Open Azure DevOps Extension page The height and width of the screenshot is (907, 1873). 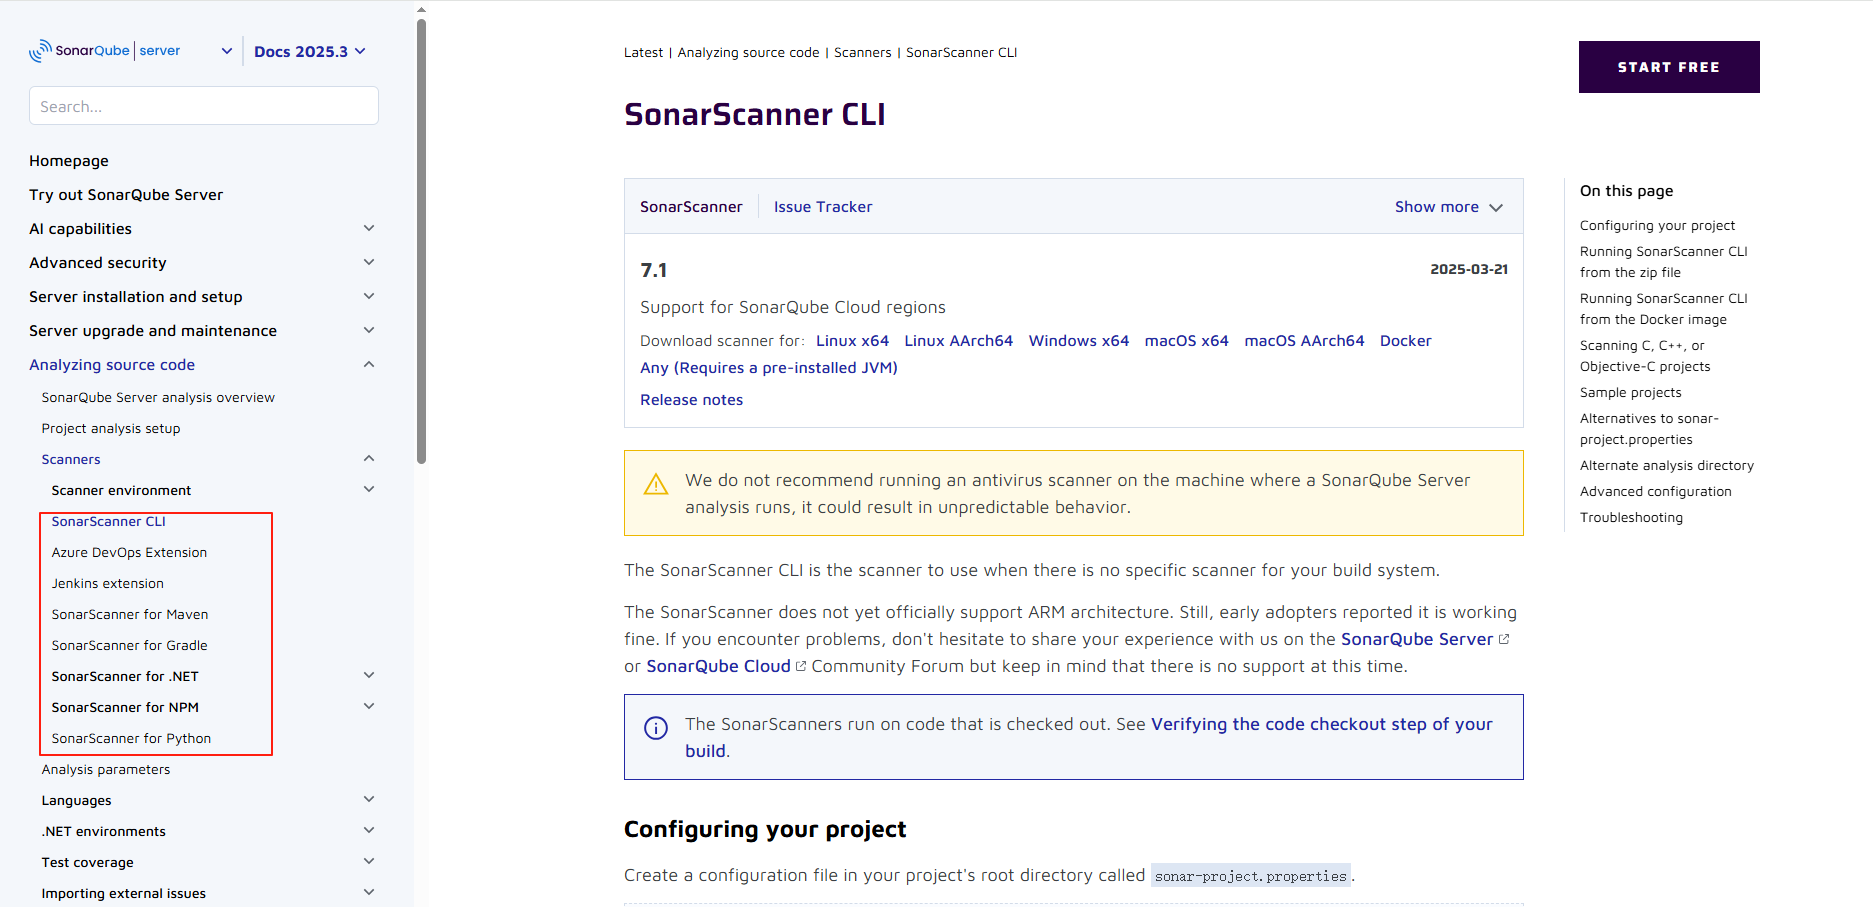[130, 553]
